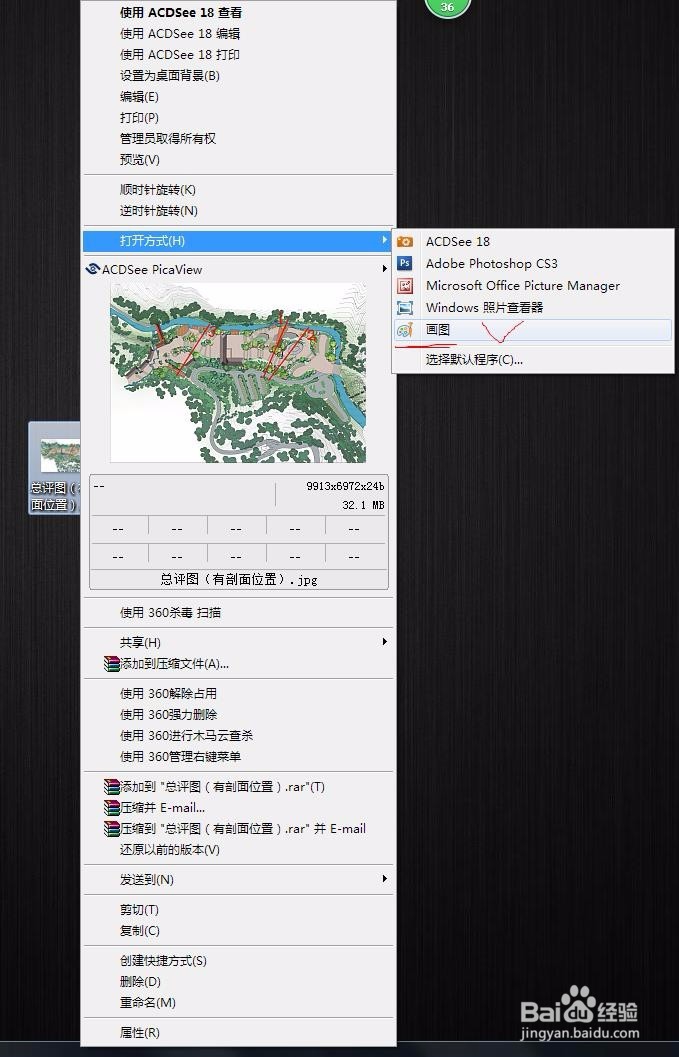Click 压缩并 E-mail... entry
679x1057 pixels.
(x=163, y=808)
